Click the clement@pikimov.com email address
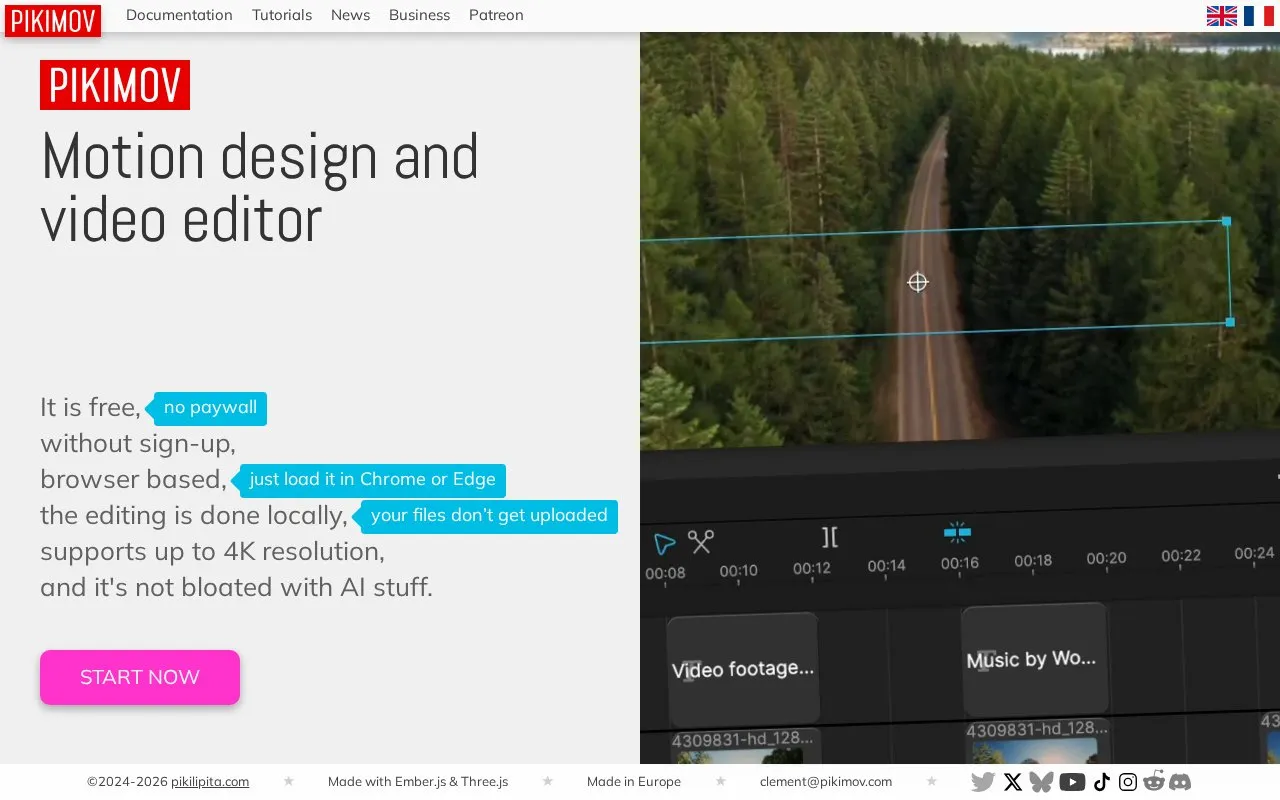 [x=826, y=782]
